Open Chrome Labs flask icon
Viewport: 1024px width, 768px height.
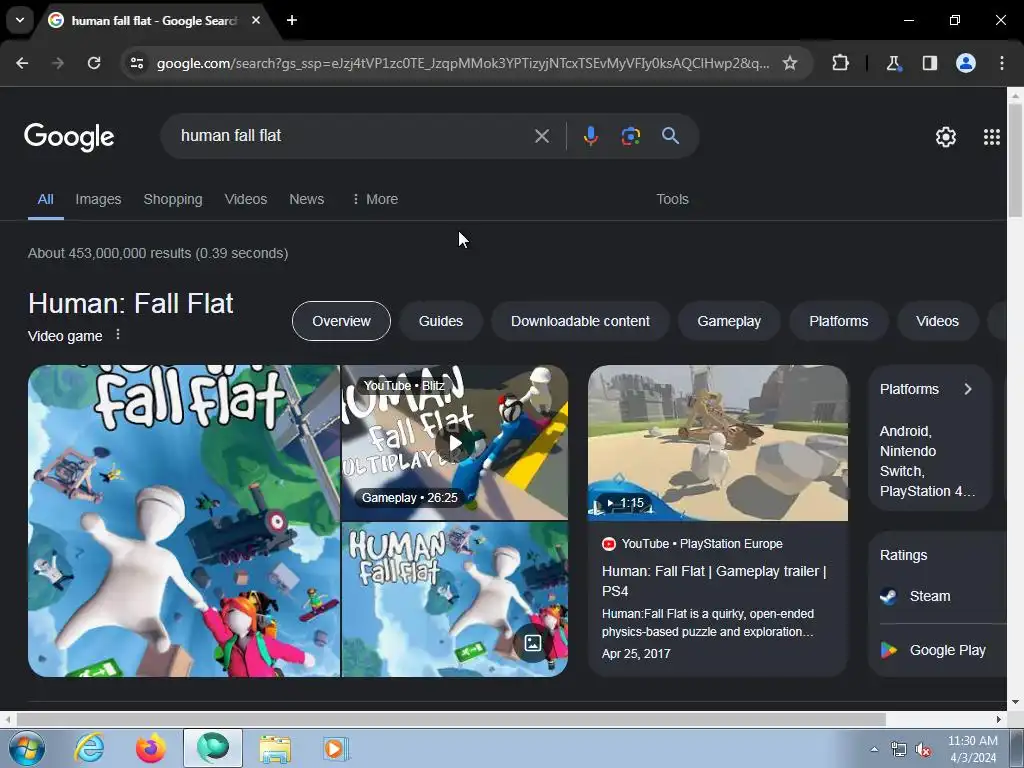(x=893, y=63)
